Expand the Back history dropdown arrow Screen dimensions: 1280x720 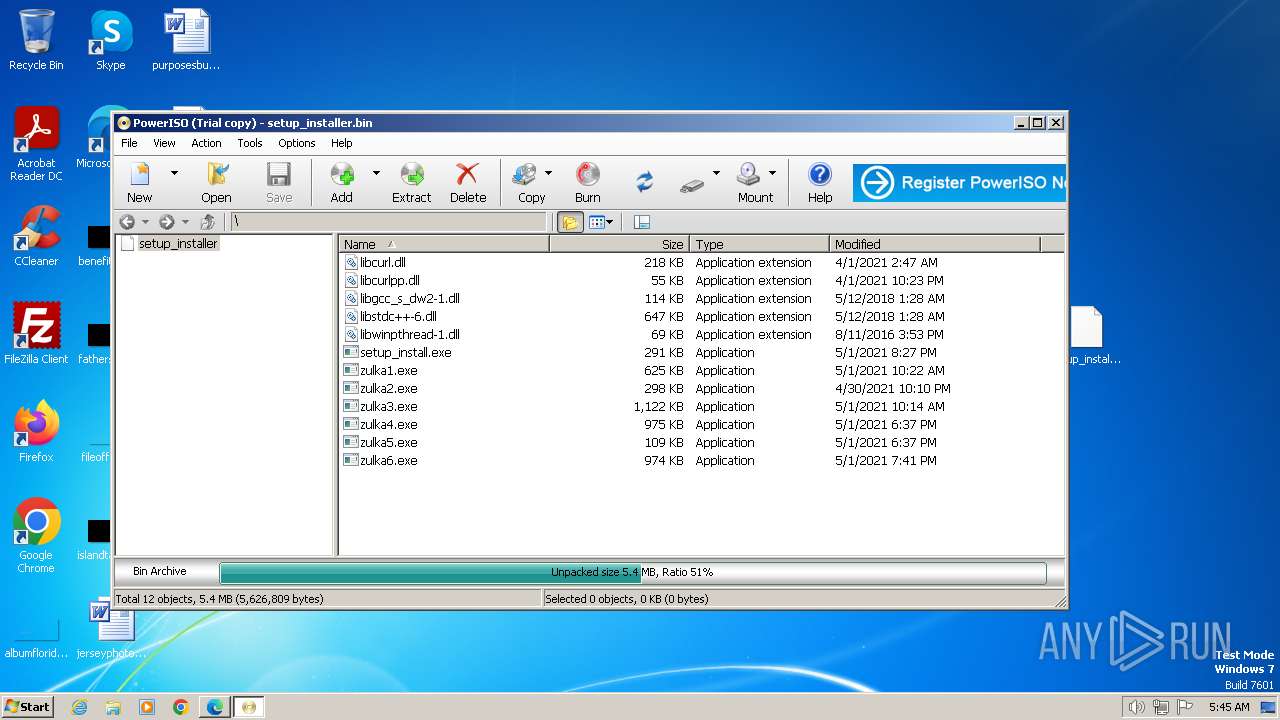[x=145, y=222]
